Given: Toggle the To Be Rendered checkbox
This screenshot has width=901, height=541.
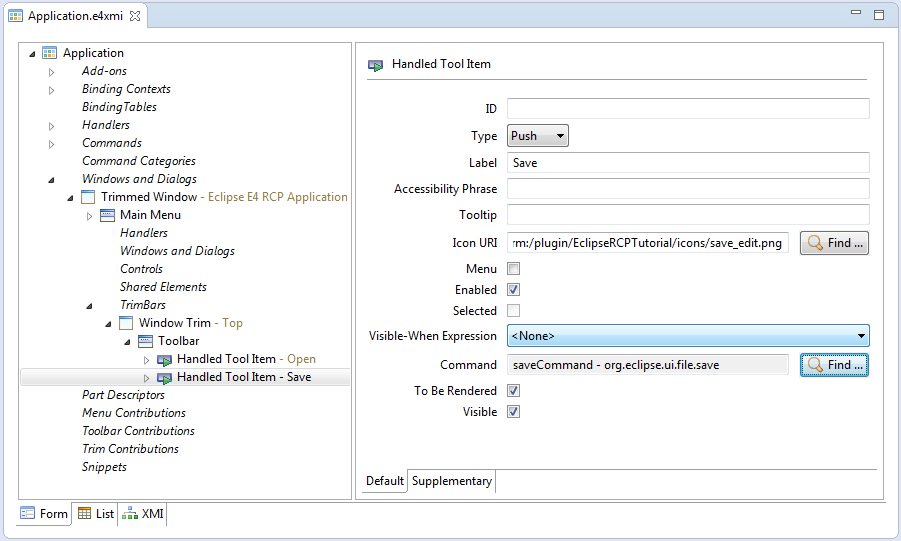Looking at the screenshot, I should coord(514,391).
